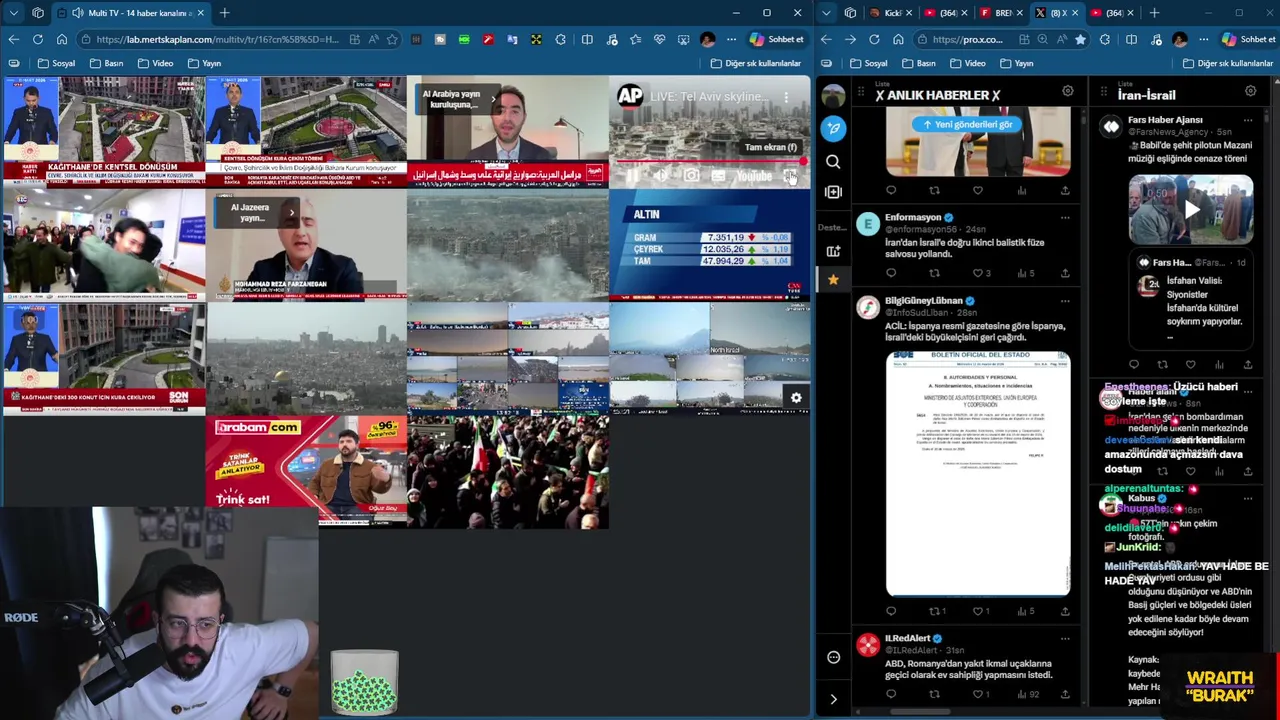Open more options on ILRedAlert post

pos(1064,638)
